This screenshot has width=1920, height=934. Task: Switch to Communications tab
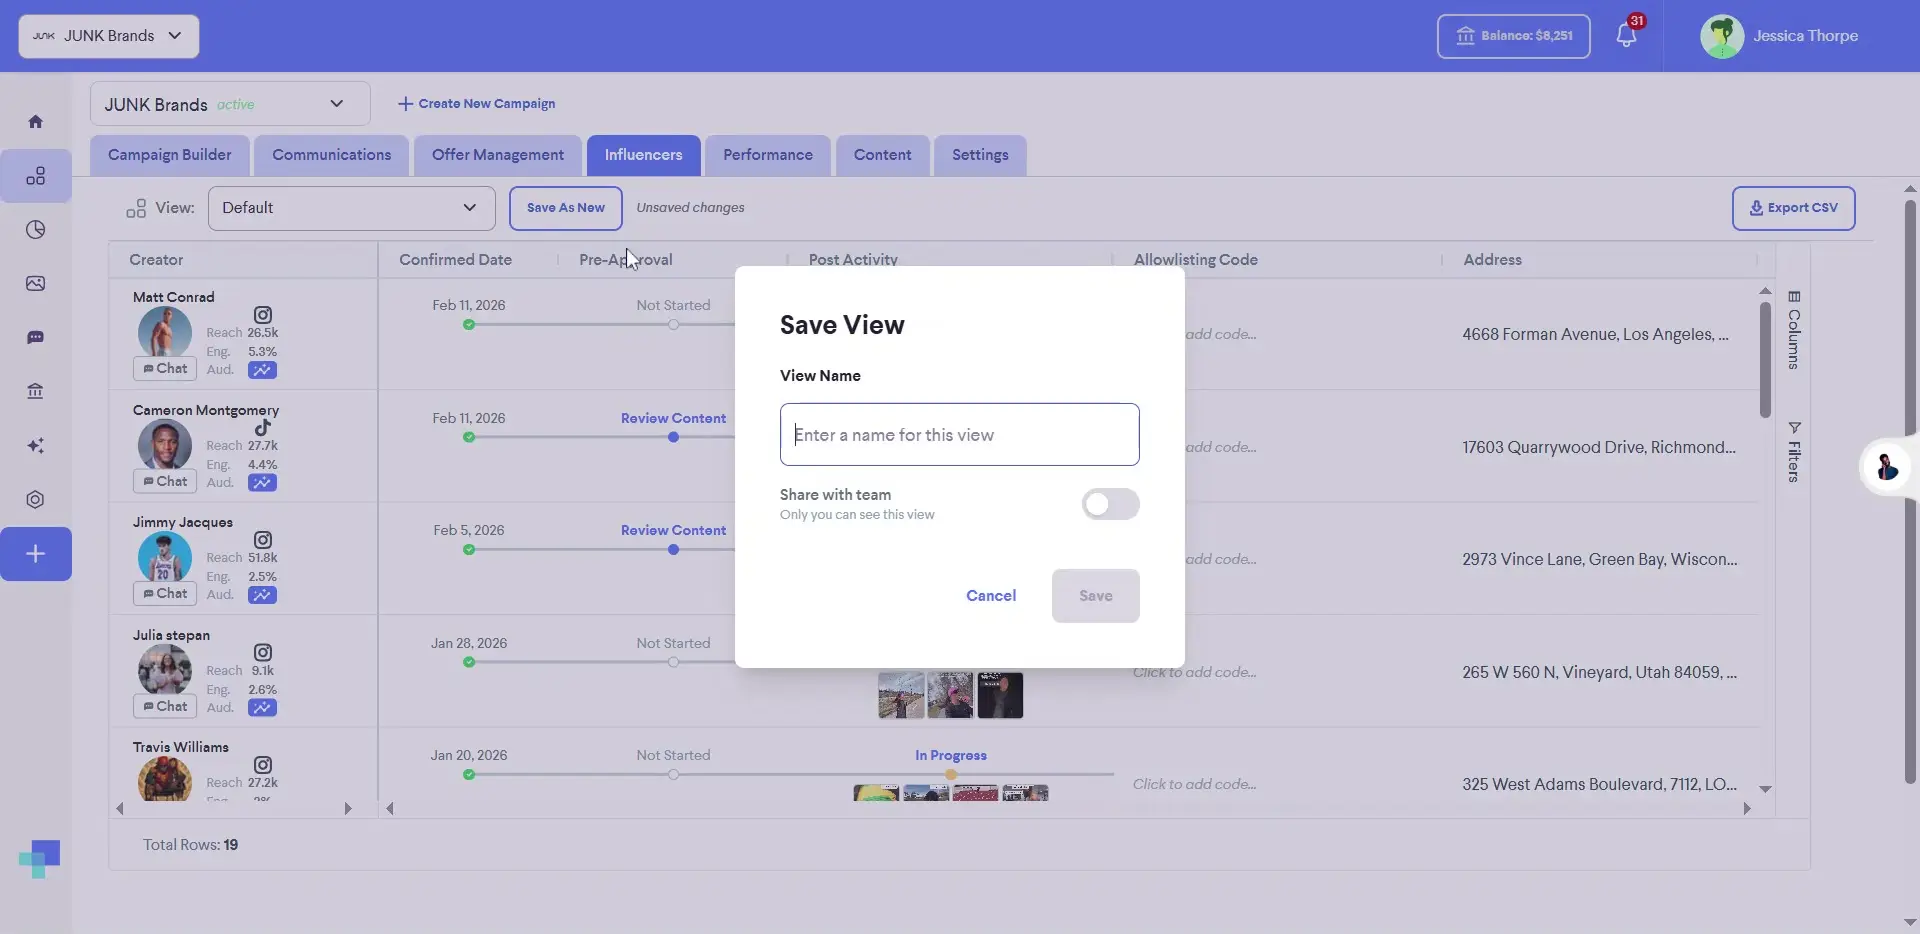coord(332,155)
